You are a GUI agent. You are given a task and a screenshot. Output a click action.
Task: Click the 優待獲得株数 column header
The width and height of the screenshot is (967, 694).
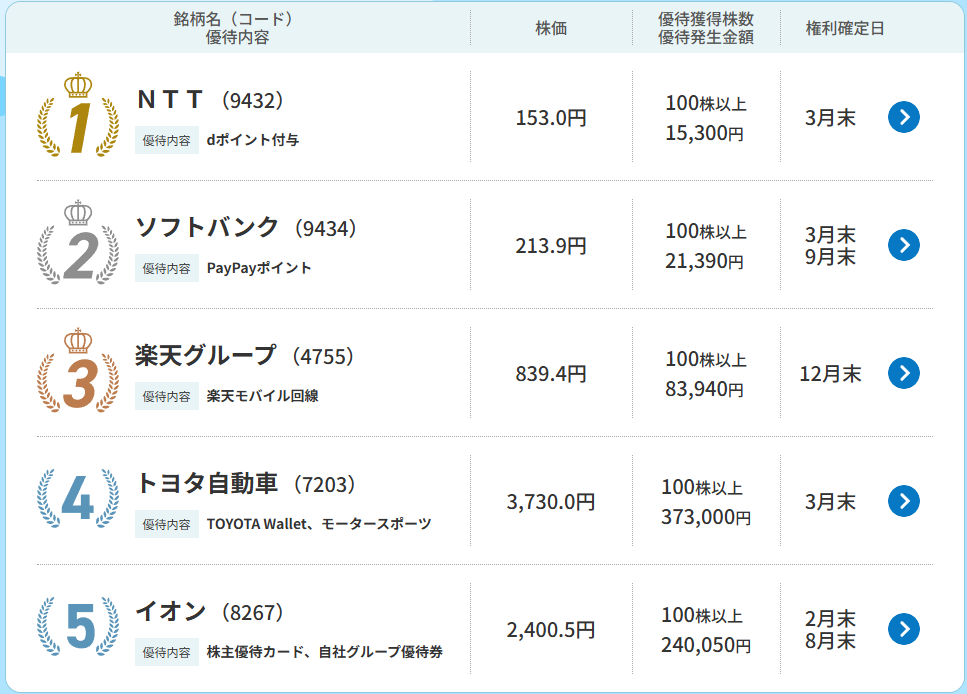[x=703, y=20]
